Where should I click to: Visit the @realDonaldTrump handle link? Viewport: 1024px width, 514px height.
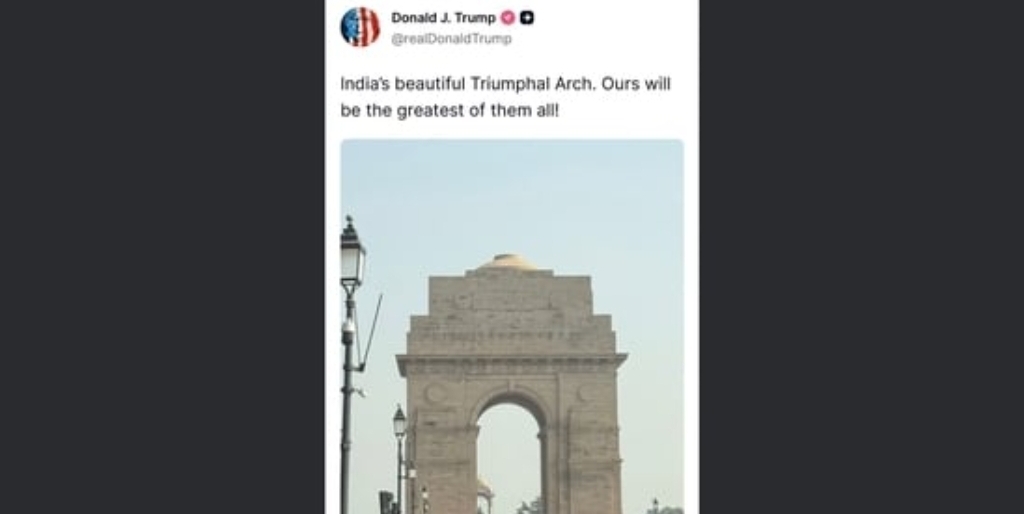451,39
